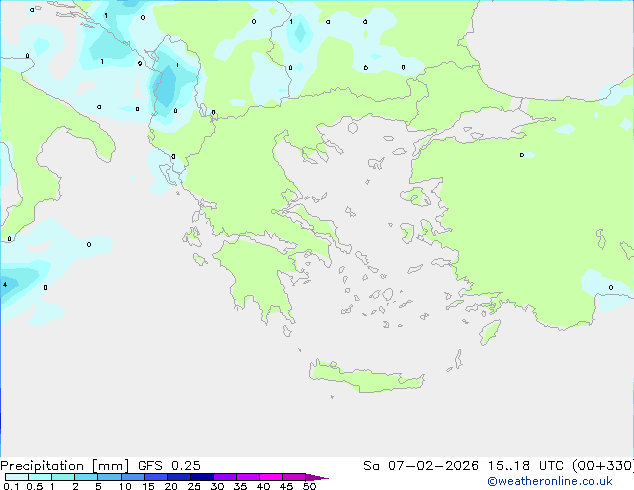Click the '40' legend scale label

tap(263, 486)
